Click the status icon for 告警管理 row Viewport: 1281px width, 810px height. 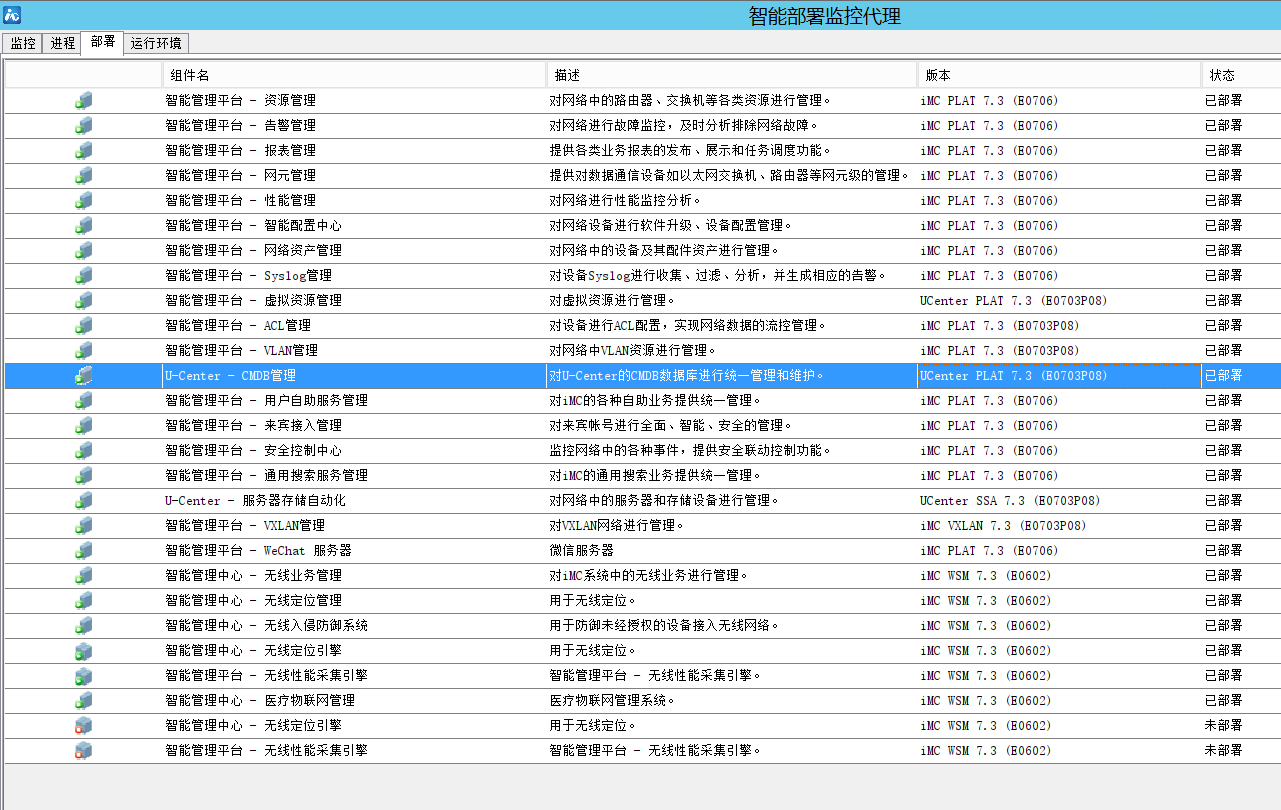click(84, 125)
